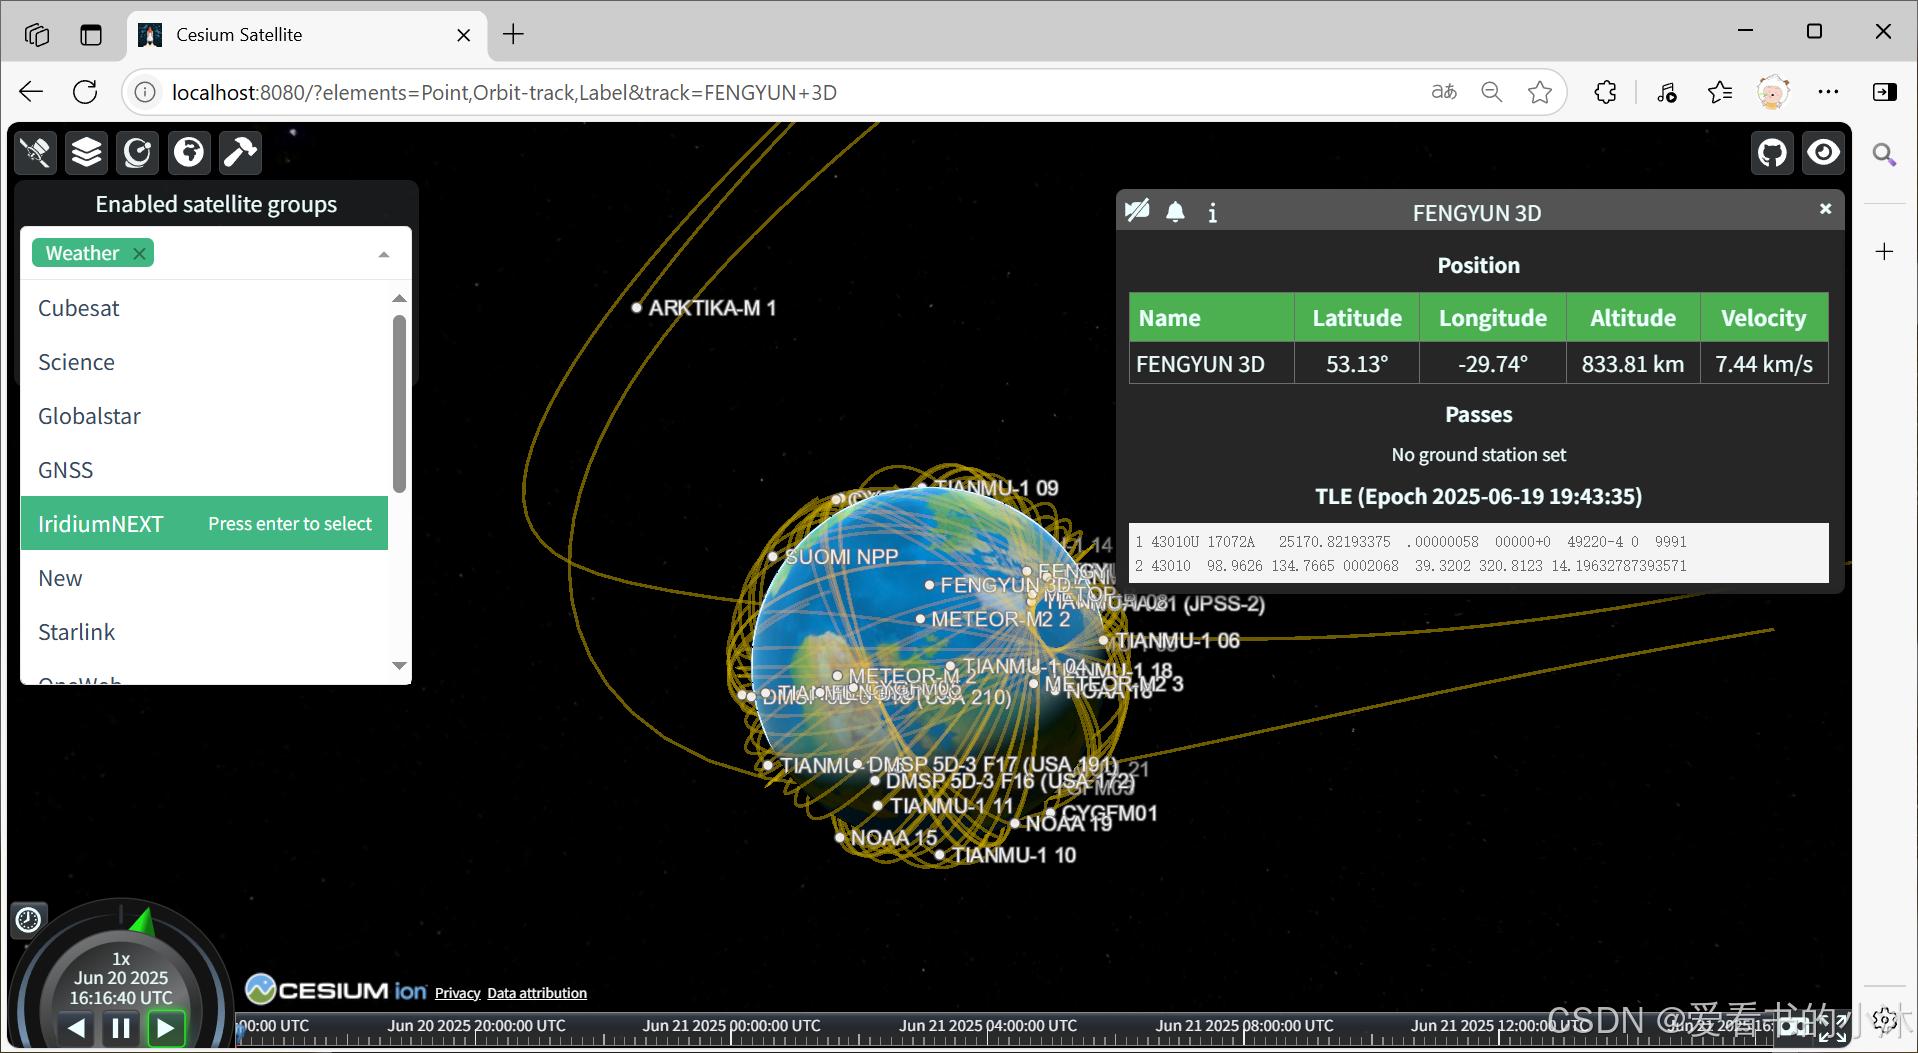Close the FENGYUN 3D info panel
This screenshot has width=1918, height=1053.
(1825, 209)
